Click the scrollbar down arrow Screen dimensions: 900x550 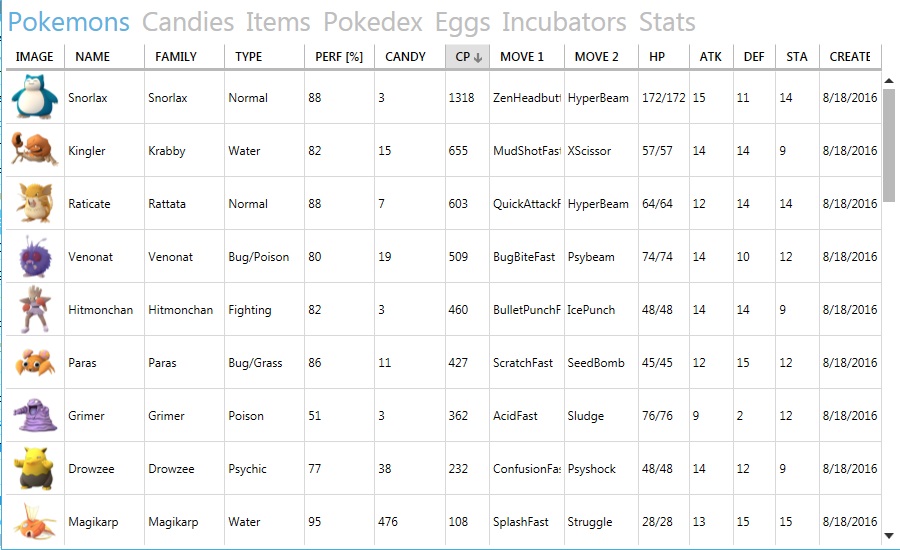[889, 536]
